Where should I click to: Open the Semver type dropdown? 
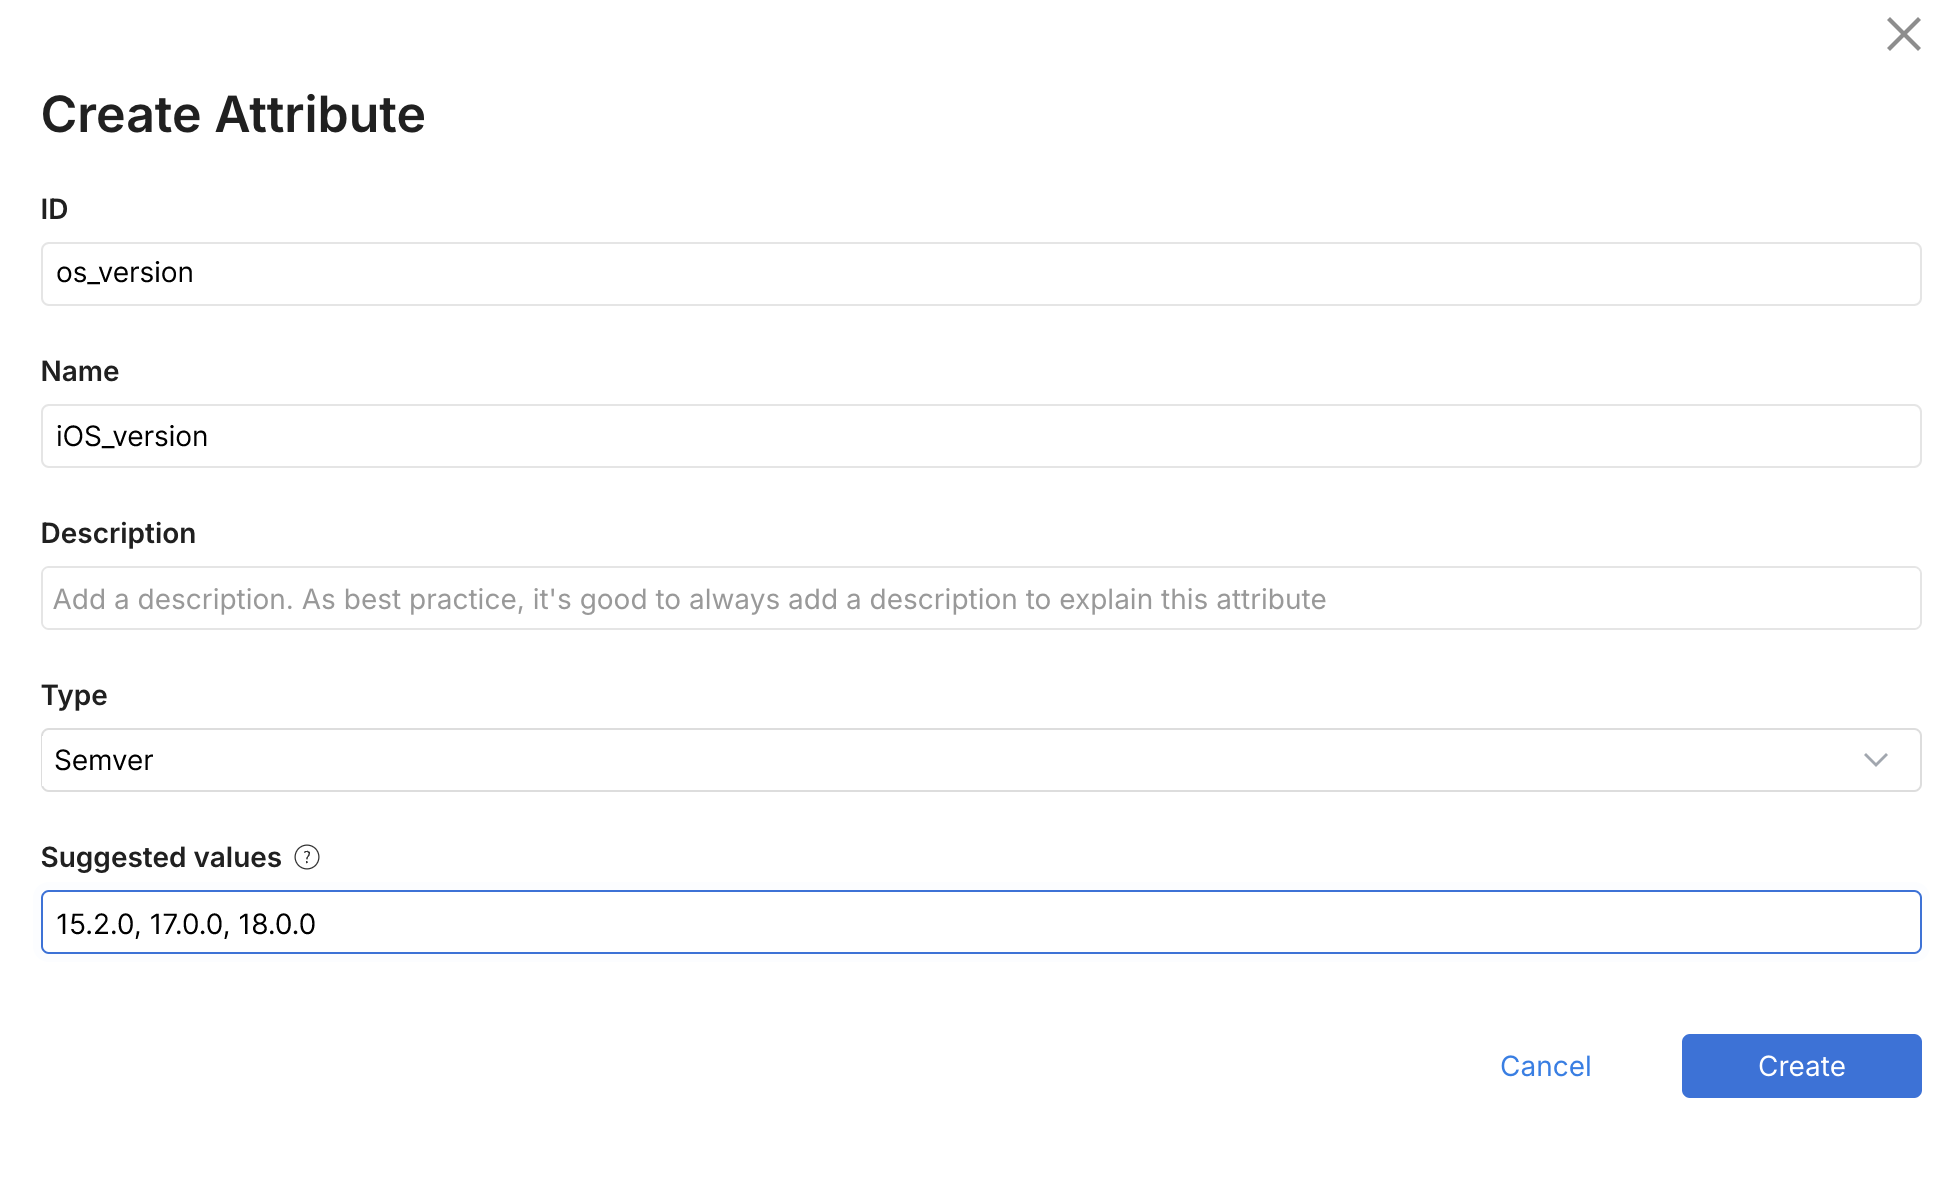pos(980,760)
